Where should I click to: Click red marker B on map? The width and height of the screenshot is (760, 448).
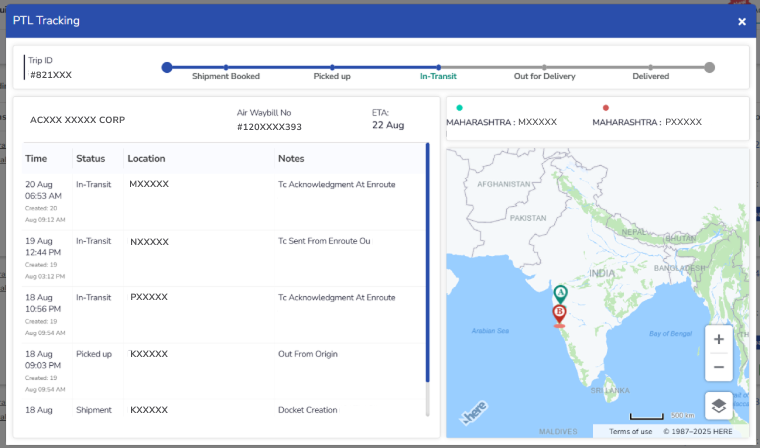click(x=560, y=314)
